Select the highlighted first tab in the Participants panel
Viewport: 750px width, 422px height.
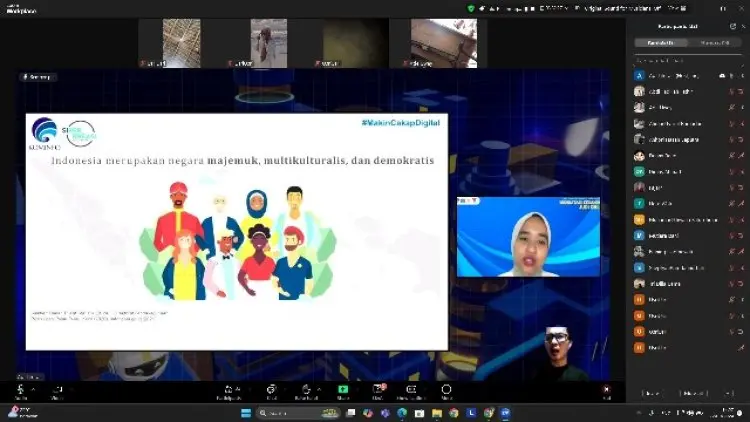pos(661,43)
